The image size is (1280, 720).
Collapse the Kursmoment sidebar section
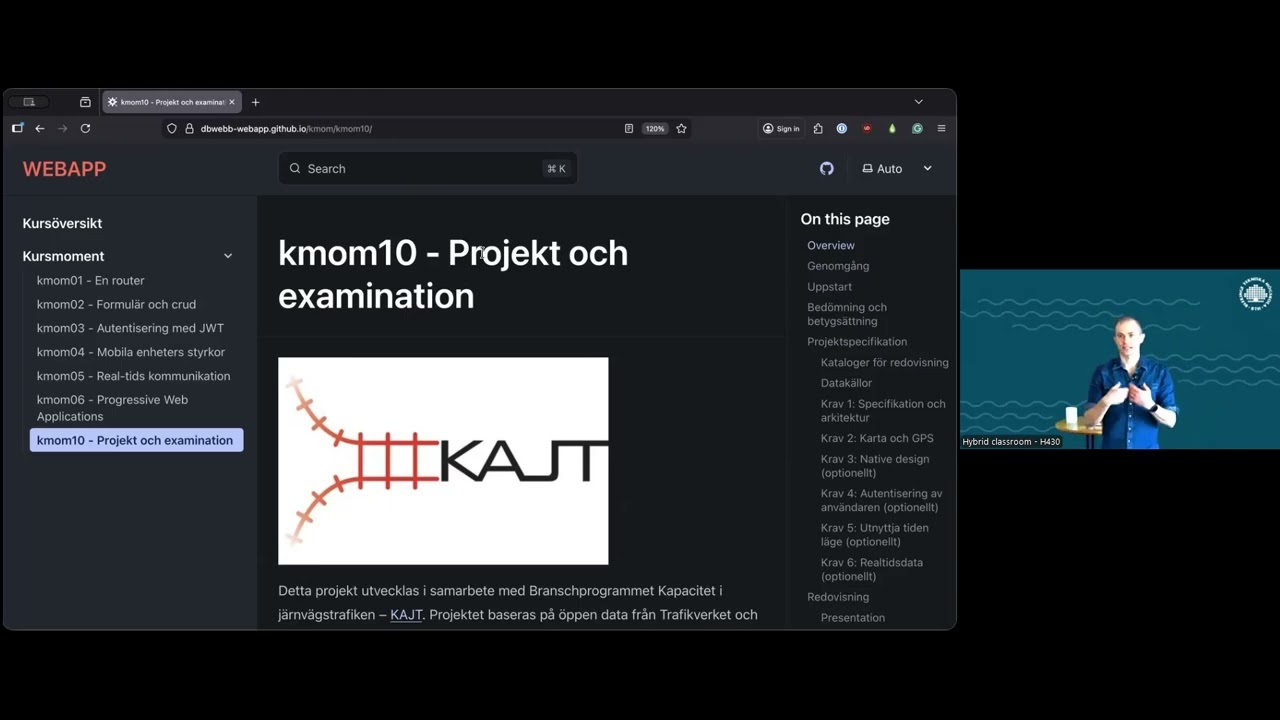228,256
